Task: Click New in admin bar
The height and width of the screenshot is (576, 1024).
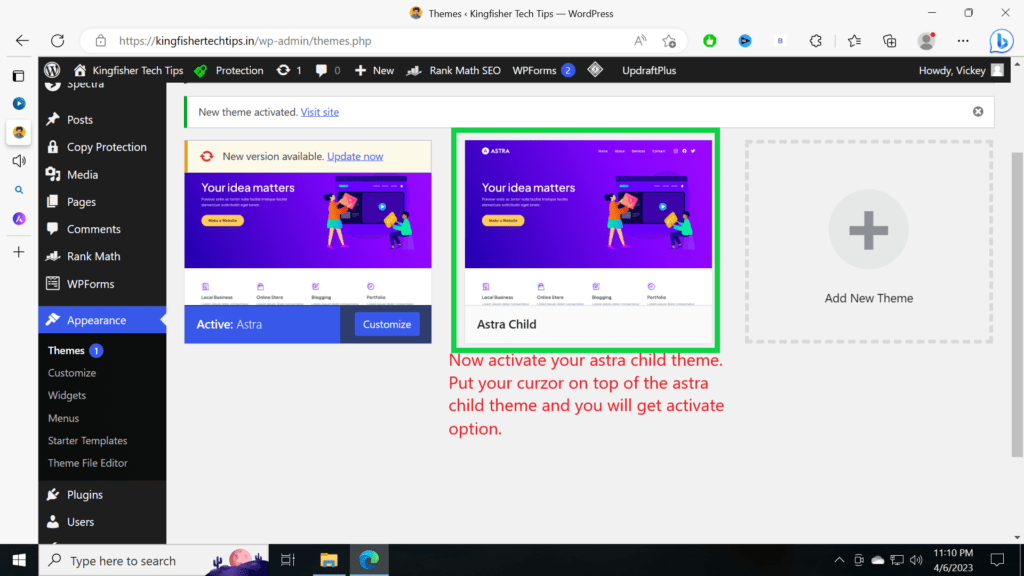Action: 374,70
